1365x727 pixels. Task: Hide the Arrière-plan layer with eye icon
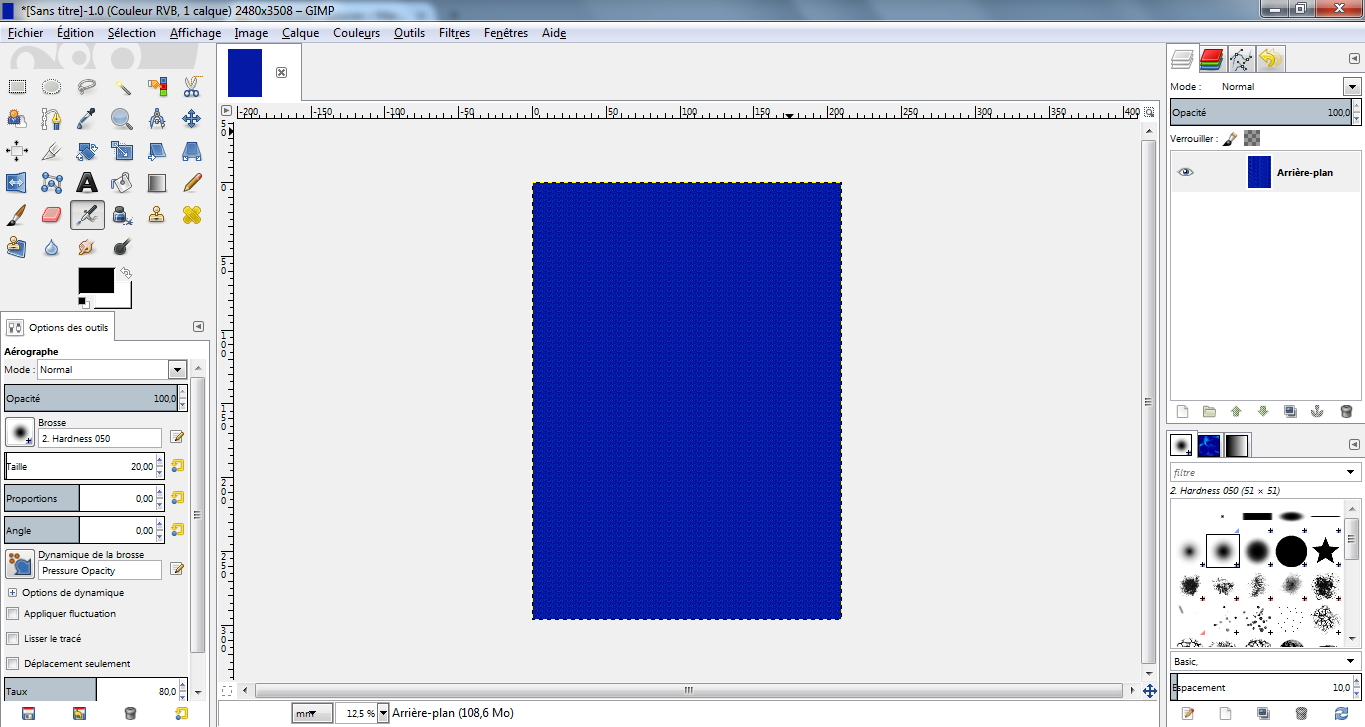tap(1185, 172)
